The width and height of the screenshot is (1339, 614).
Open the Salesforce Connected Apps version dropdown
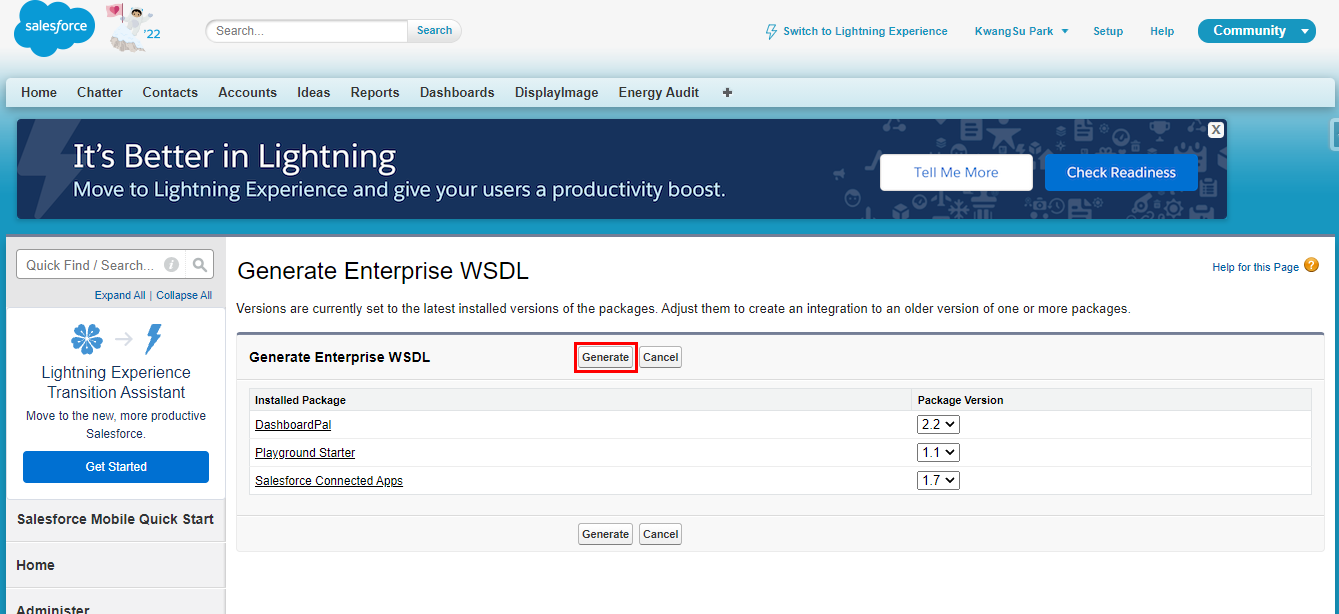point(938,480)
